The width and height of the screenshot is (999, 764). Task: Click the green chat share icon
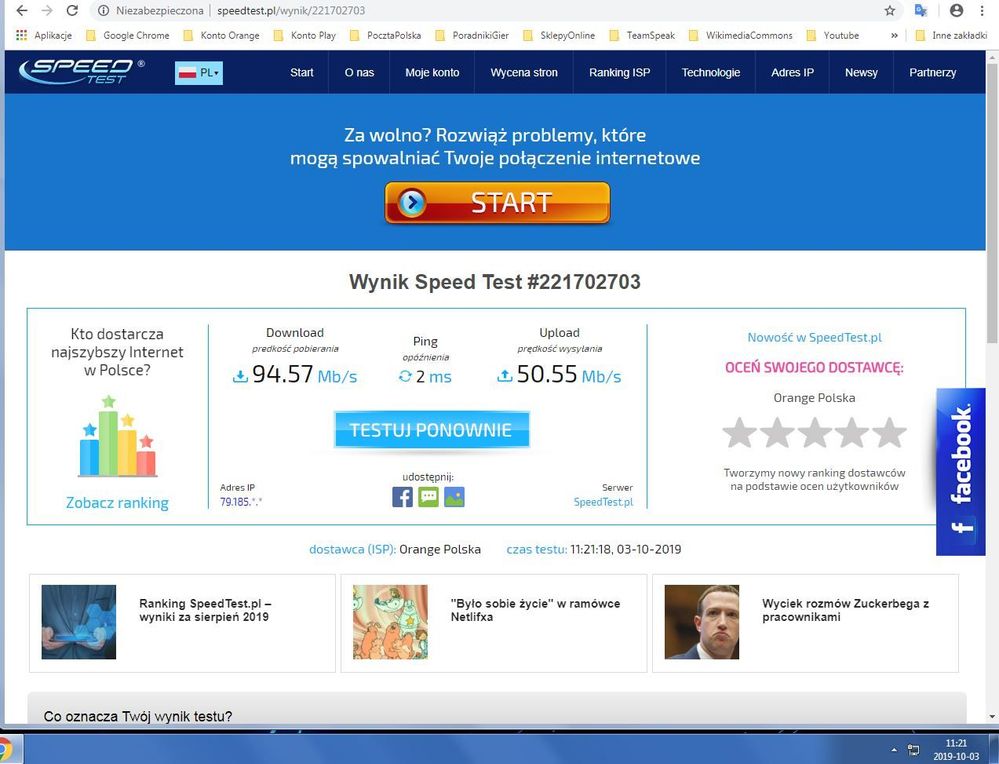[x=428, y=497]
